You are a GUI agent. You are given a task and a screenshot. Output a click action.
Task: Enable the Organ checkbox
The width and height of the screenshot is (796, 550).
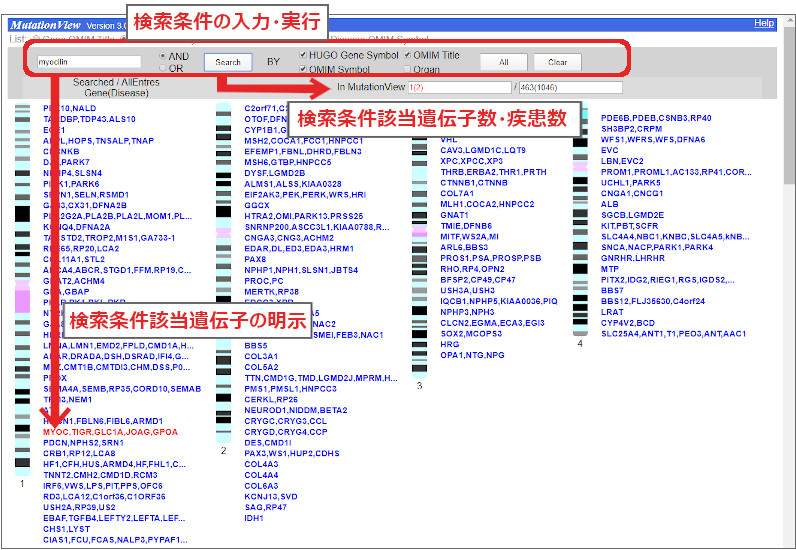tap(407, 70)
